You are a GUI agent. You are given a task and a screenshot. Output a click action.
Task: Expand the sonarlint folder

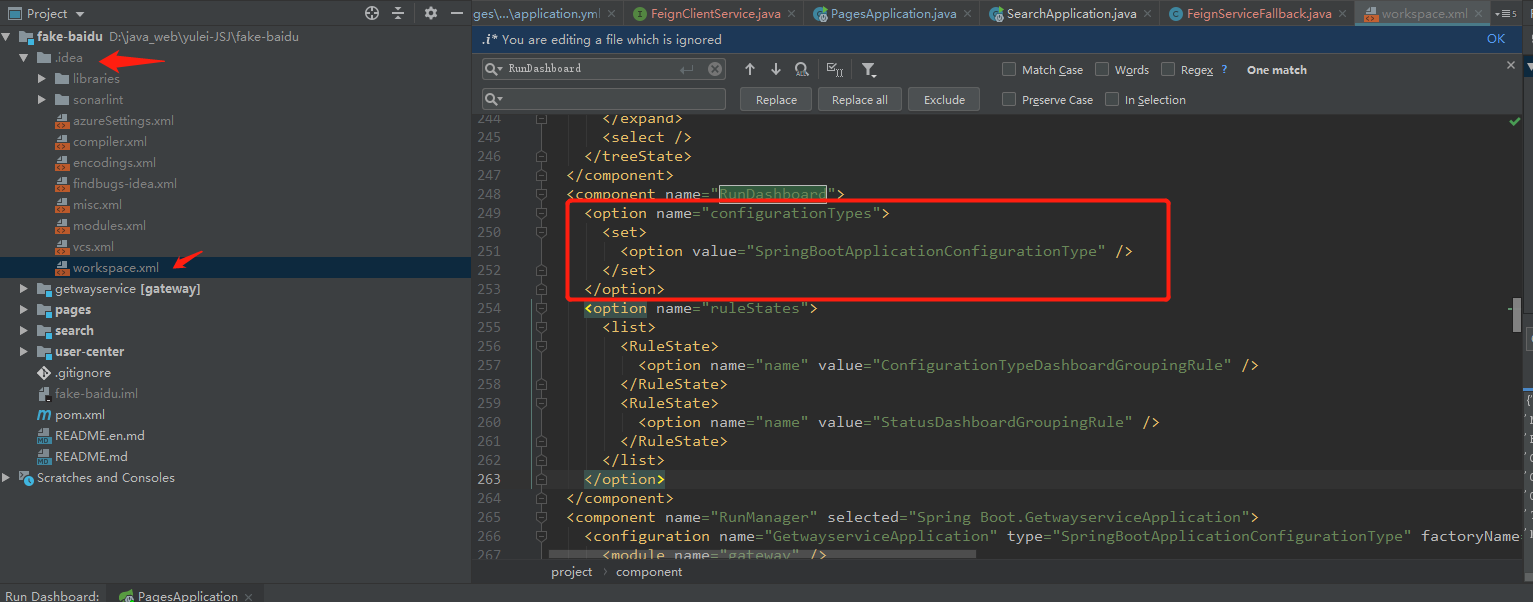pyautogui.click(x=42, y=99)
